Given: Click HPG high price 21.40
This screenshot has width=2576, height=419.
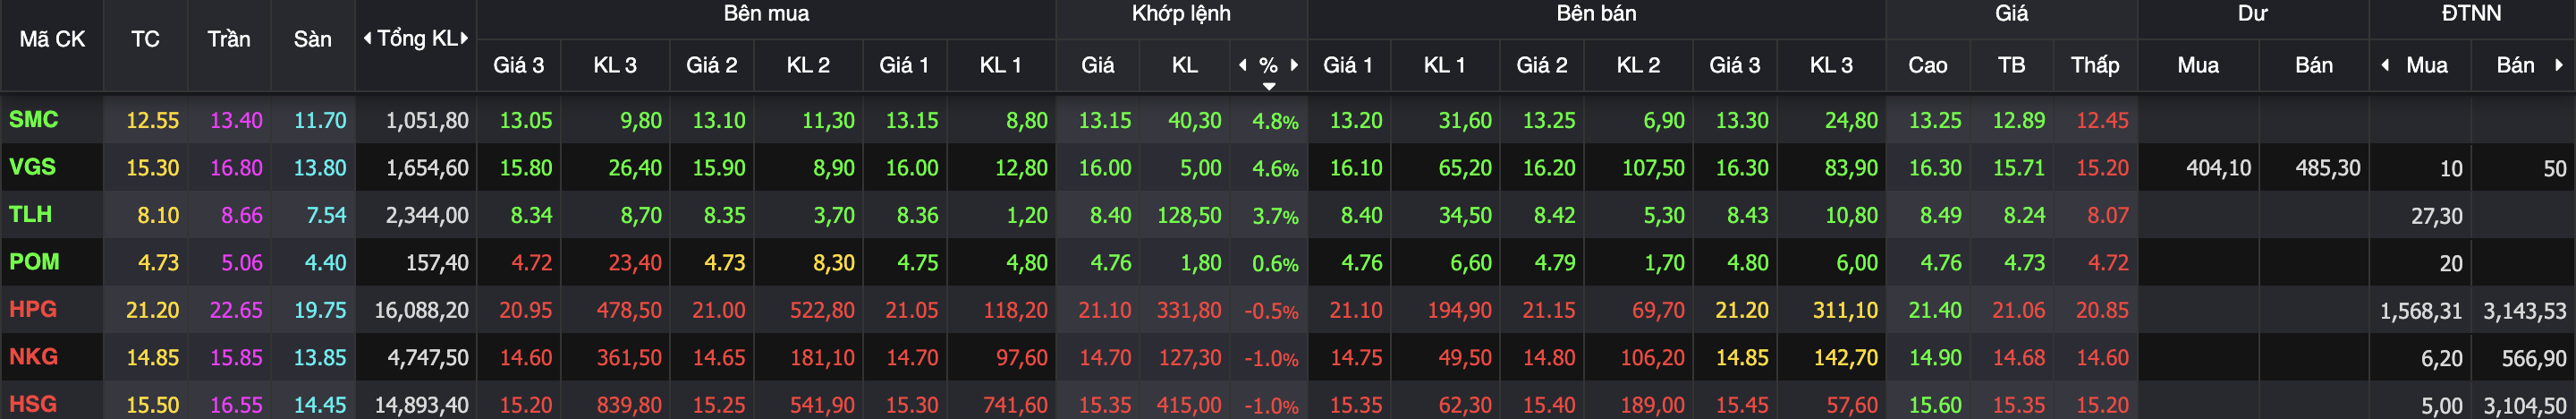Looking at the screenshot, I should 1935,310.
